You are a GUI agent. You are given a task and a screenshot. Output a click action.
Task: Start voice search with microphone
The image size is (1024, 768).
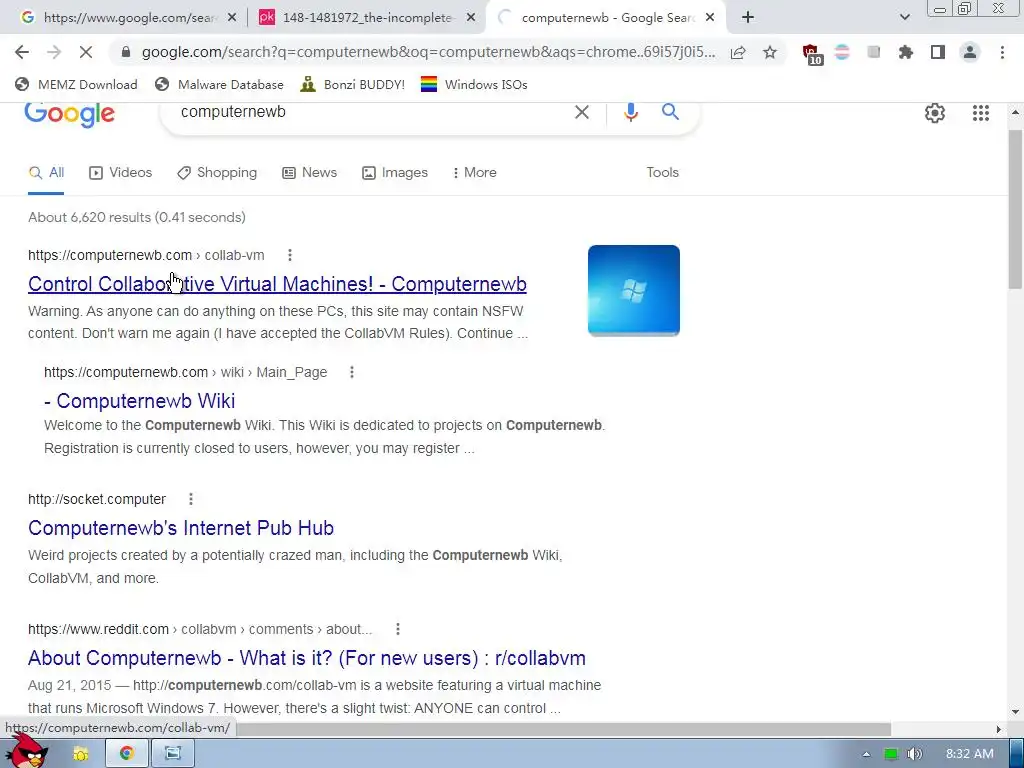click(630, 112)
